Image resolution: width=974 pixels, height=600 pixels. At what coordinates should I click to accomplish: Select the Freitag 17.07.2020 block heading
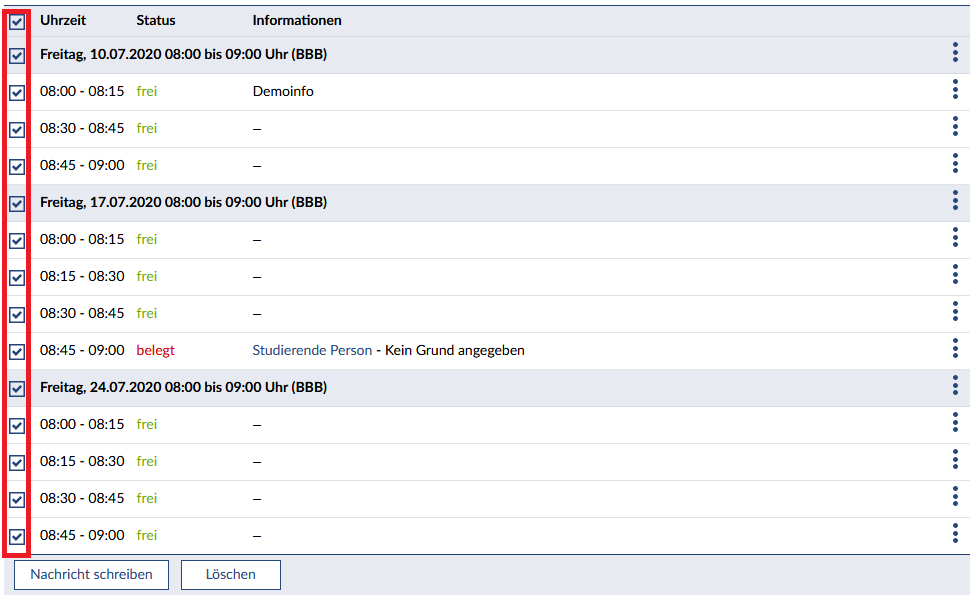pos(183,202)
